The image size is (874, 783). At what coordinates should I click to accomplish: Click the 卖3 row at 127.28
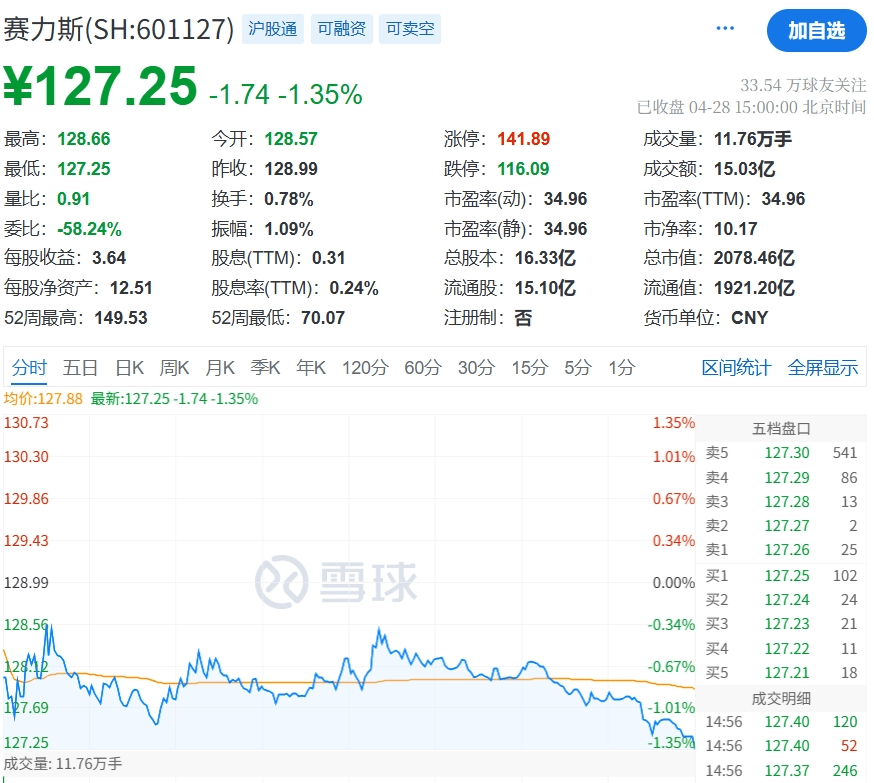pos(781,502)
